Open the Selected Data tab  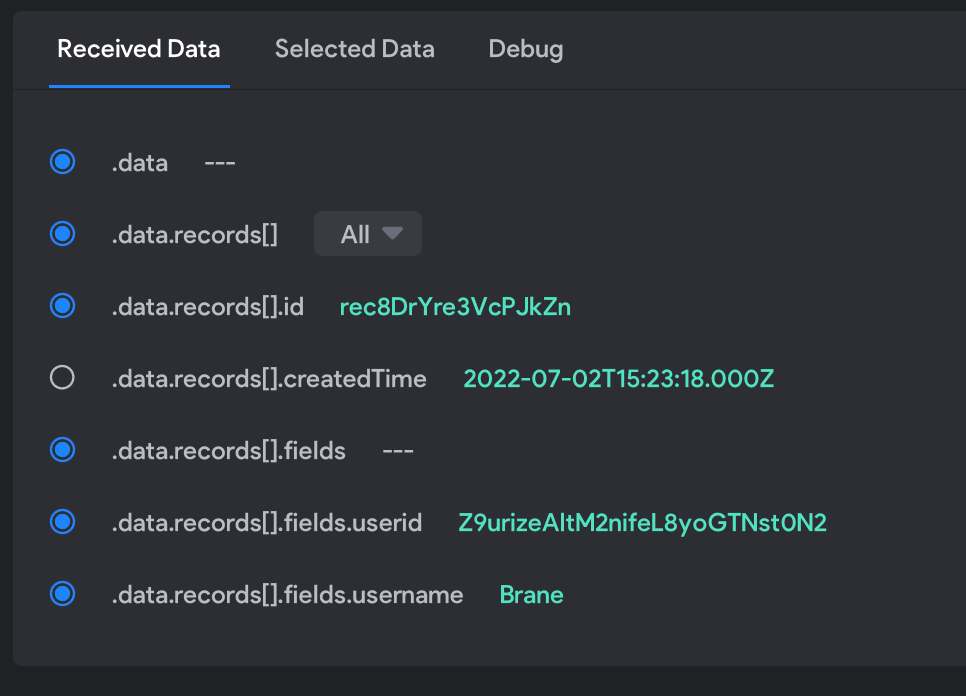tap(354, 49)
